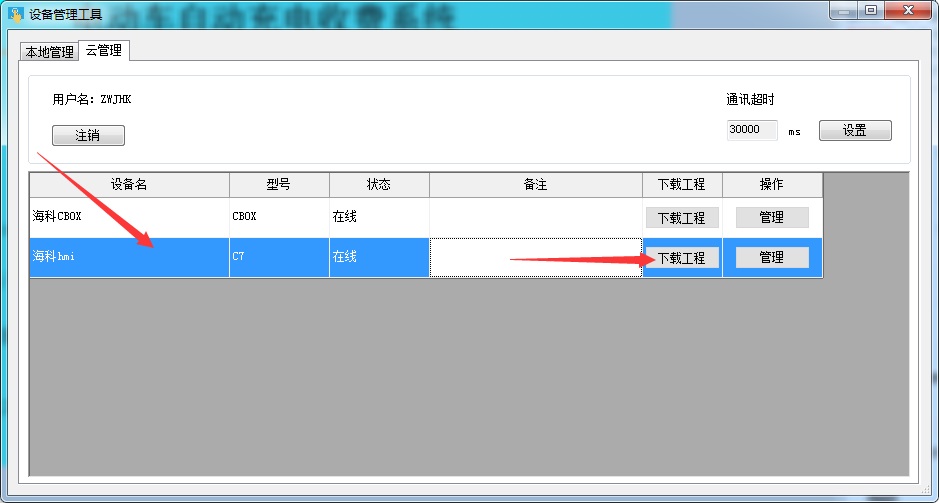Select the 海科hmi device name cell
The height and width of the screenshot is (503, 939).
click(x=129, y=257)
